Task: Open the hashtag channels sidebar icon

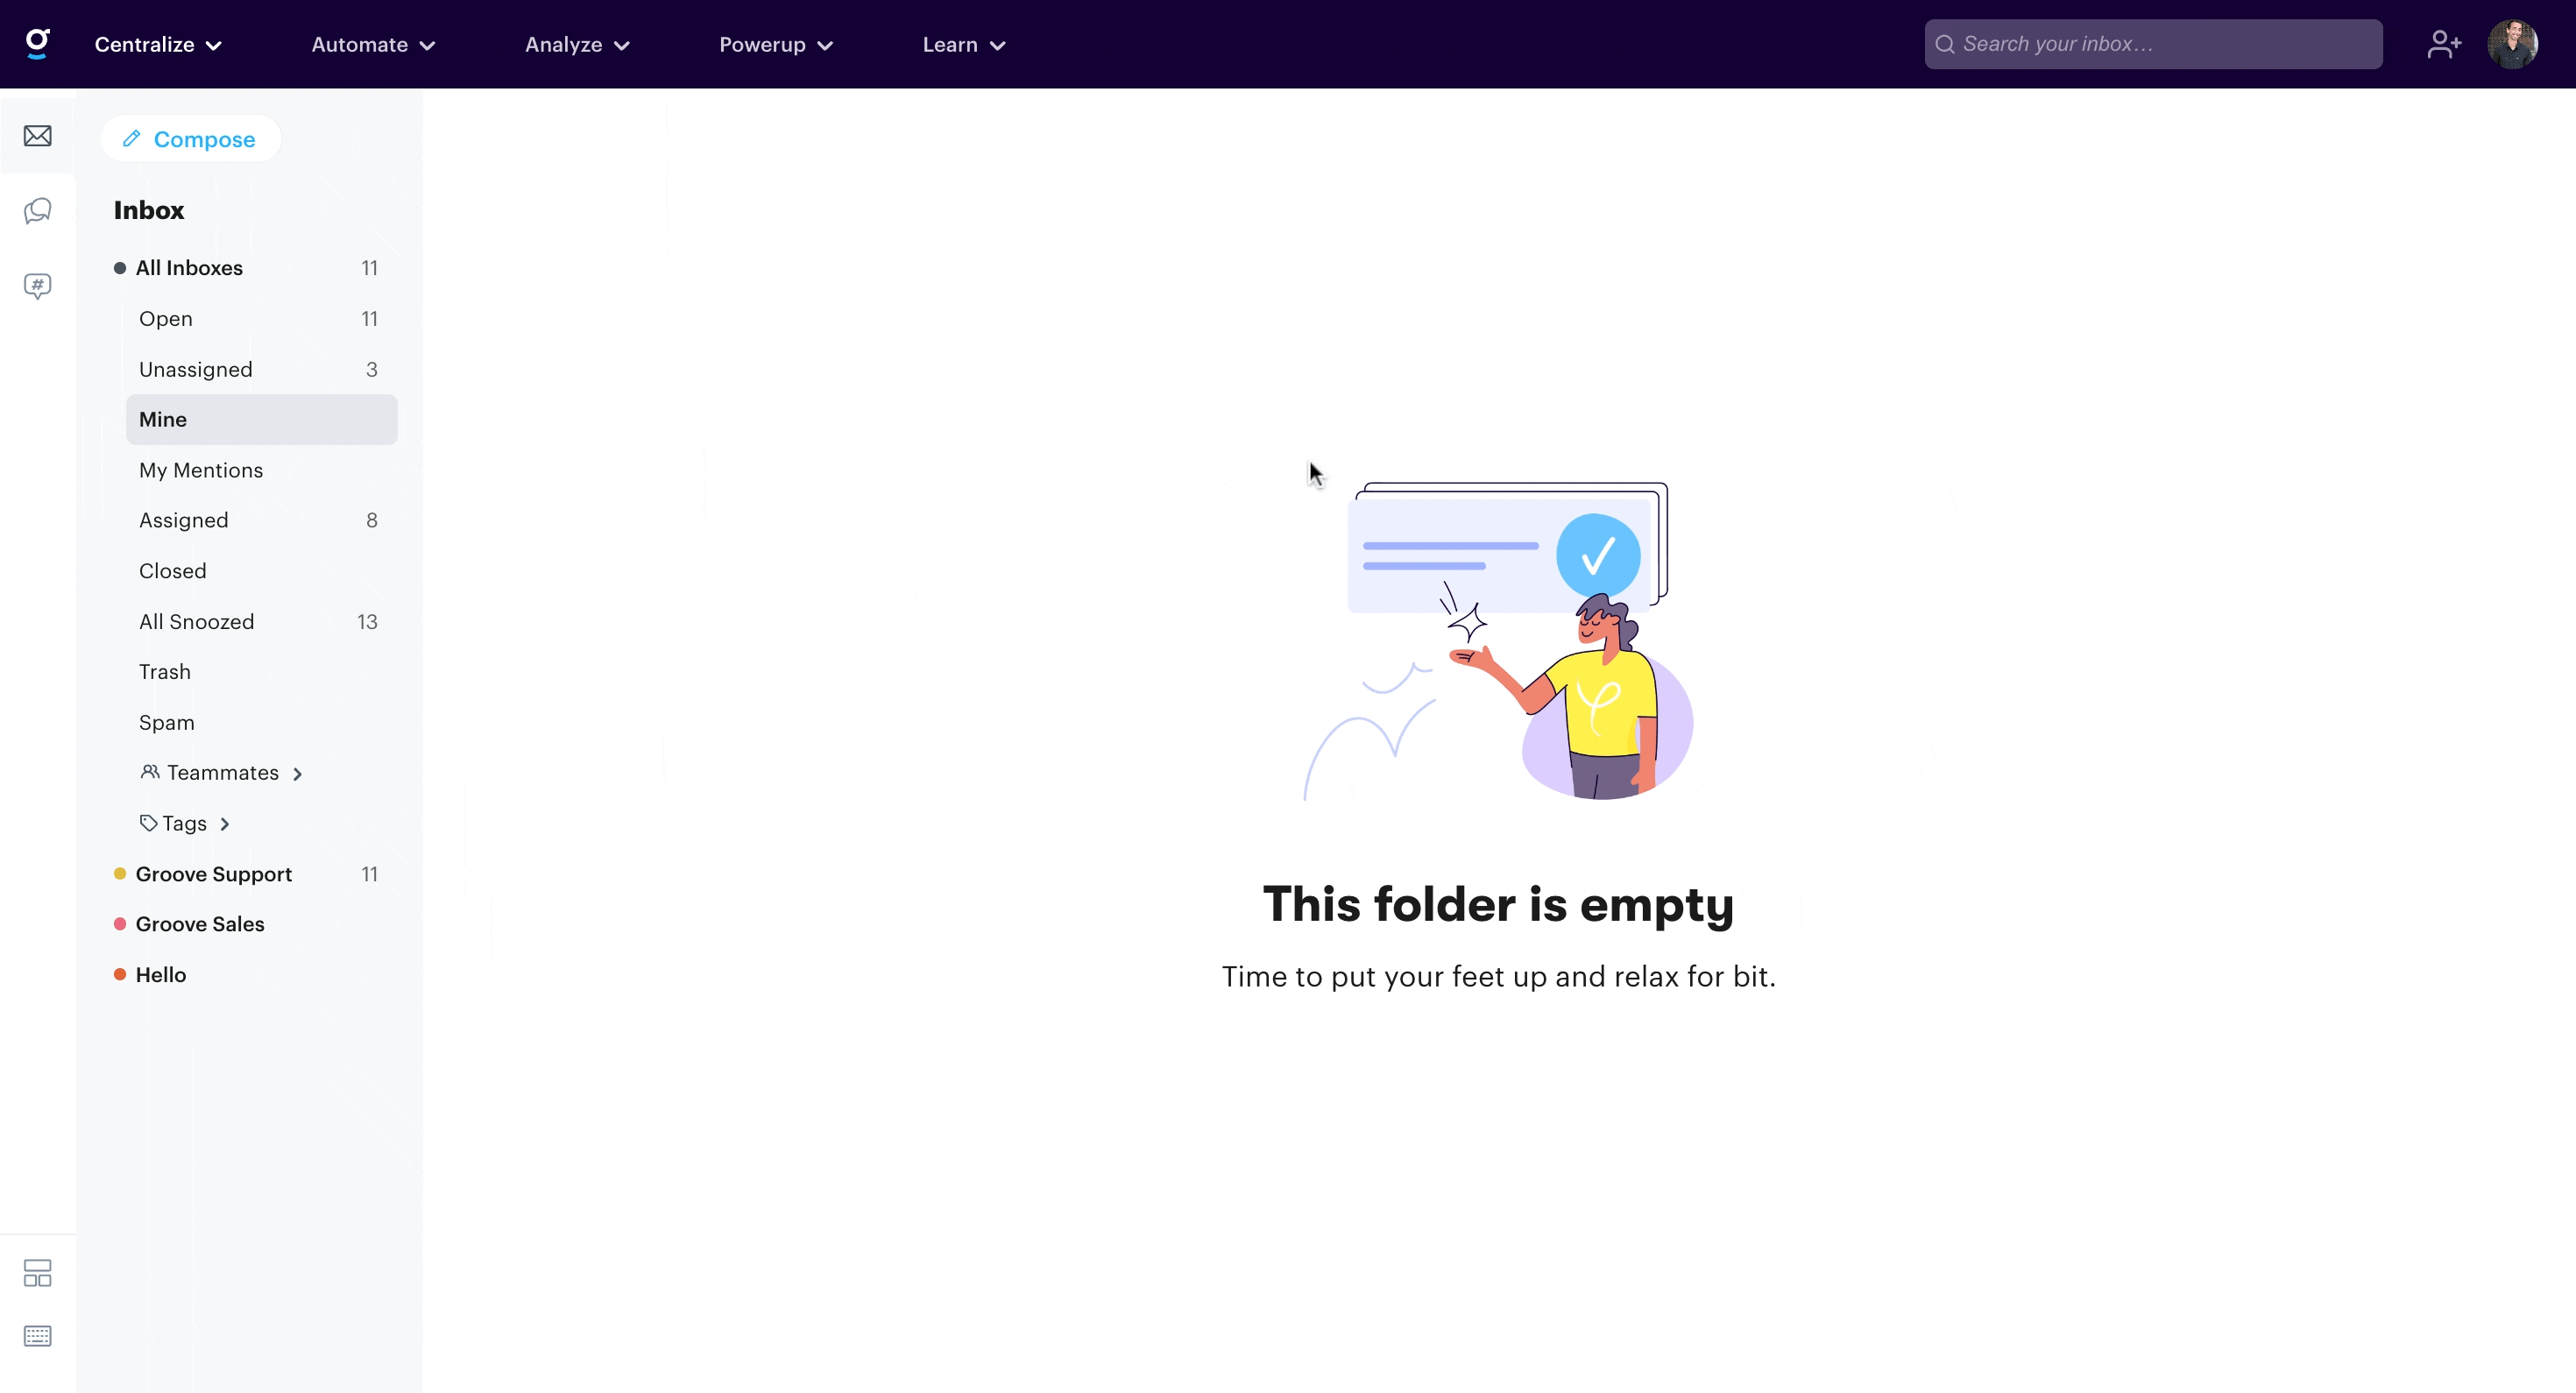Action: tap(37, 286)
